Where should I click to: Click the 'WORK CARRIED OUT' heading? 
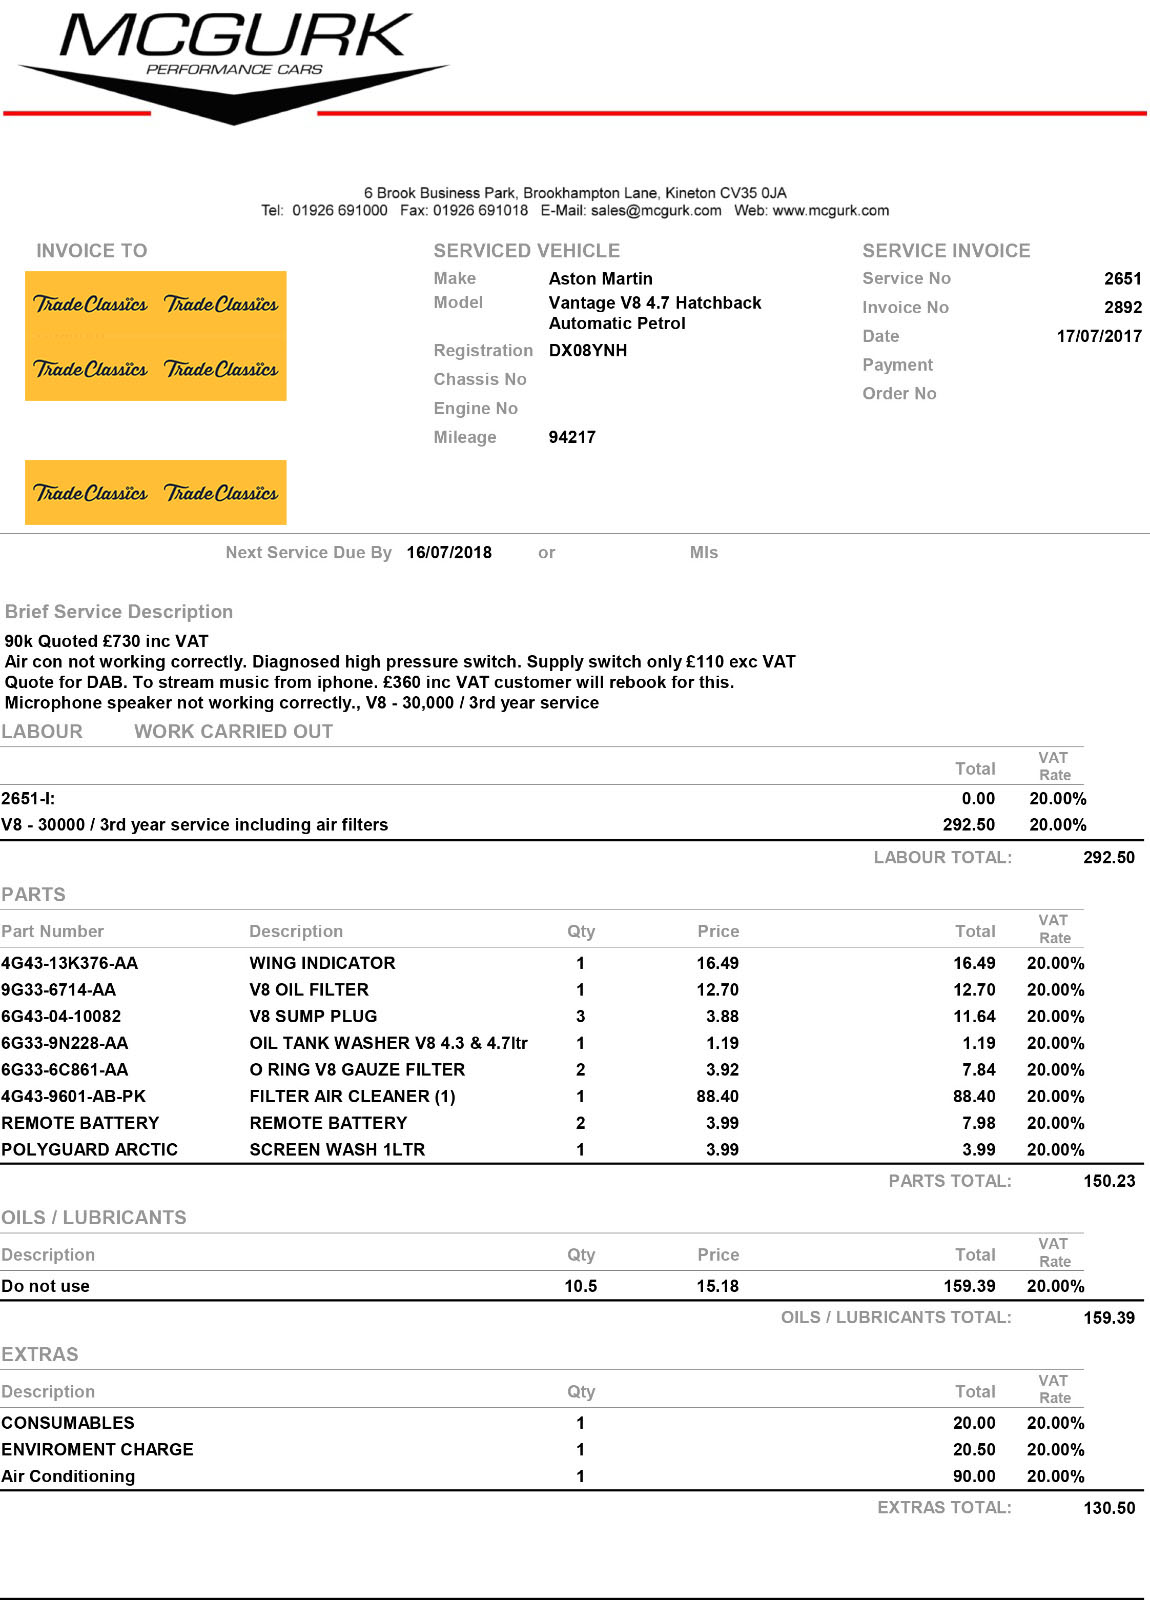(234, 732)
